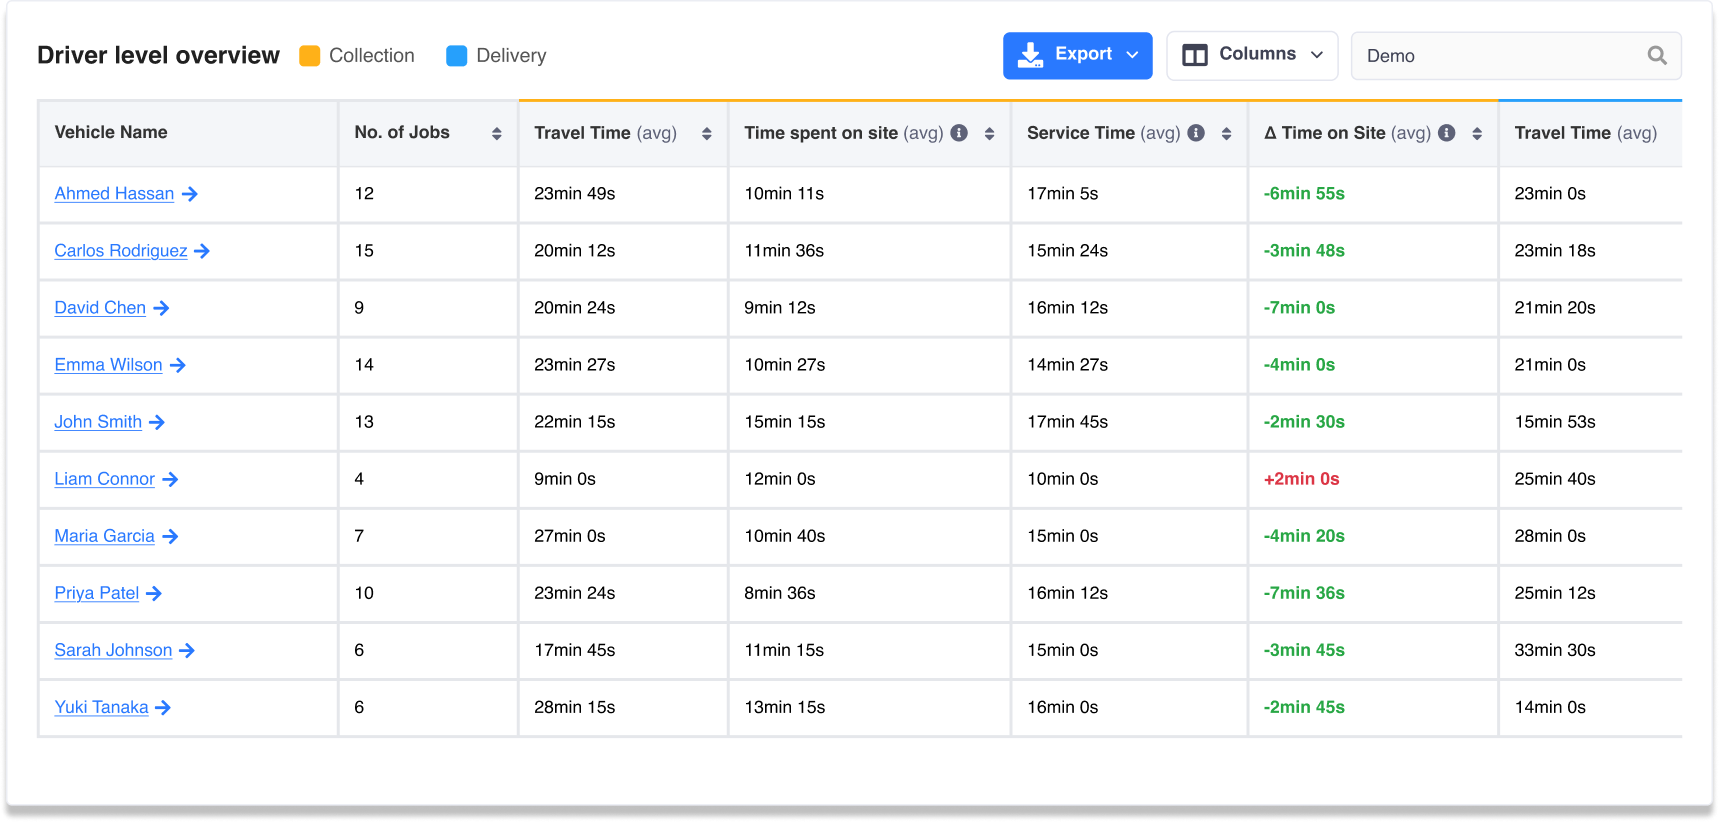Open David Chen driver link
The image size is (1719, 823).
point(100,308)
